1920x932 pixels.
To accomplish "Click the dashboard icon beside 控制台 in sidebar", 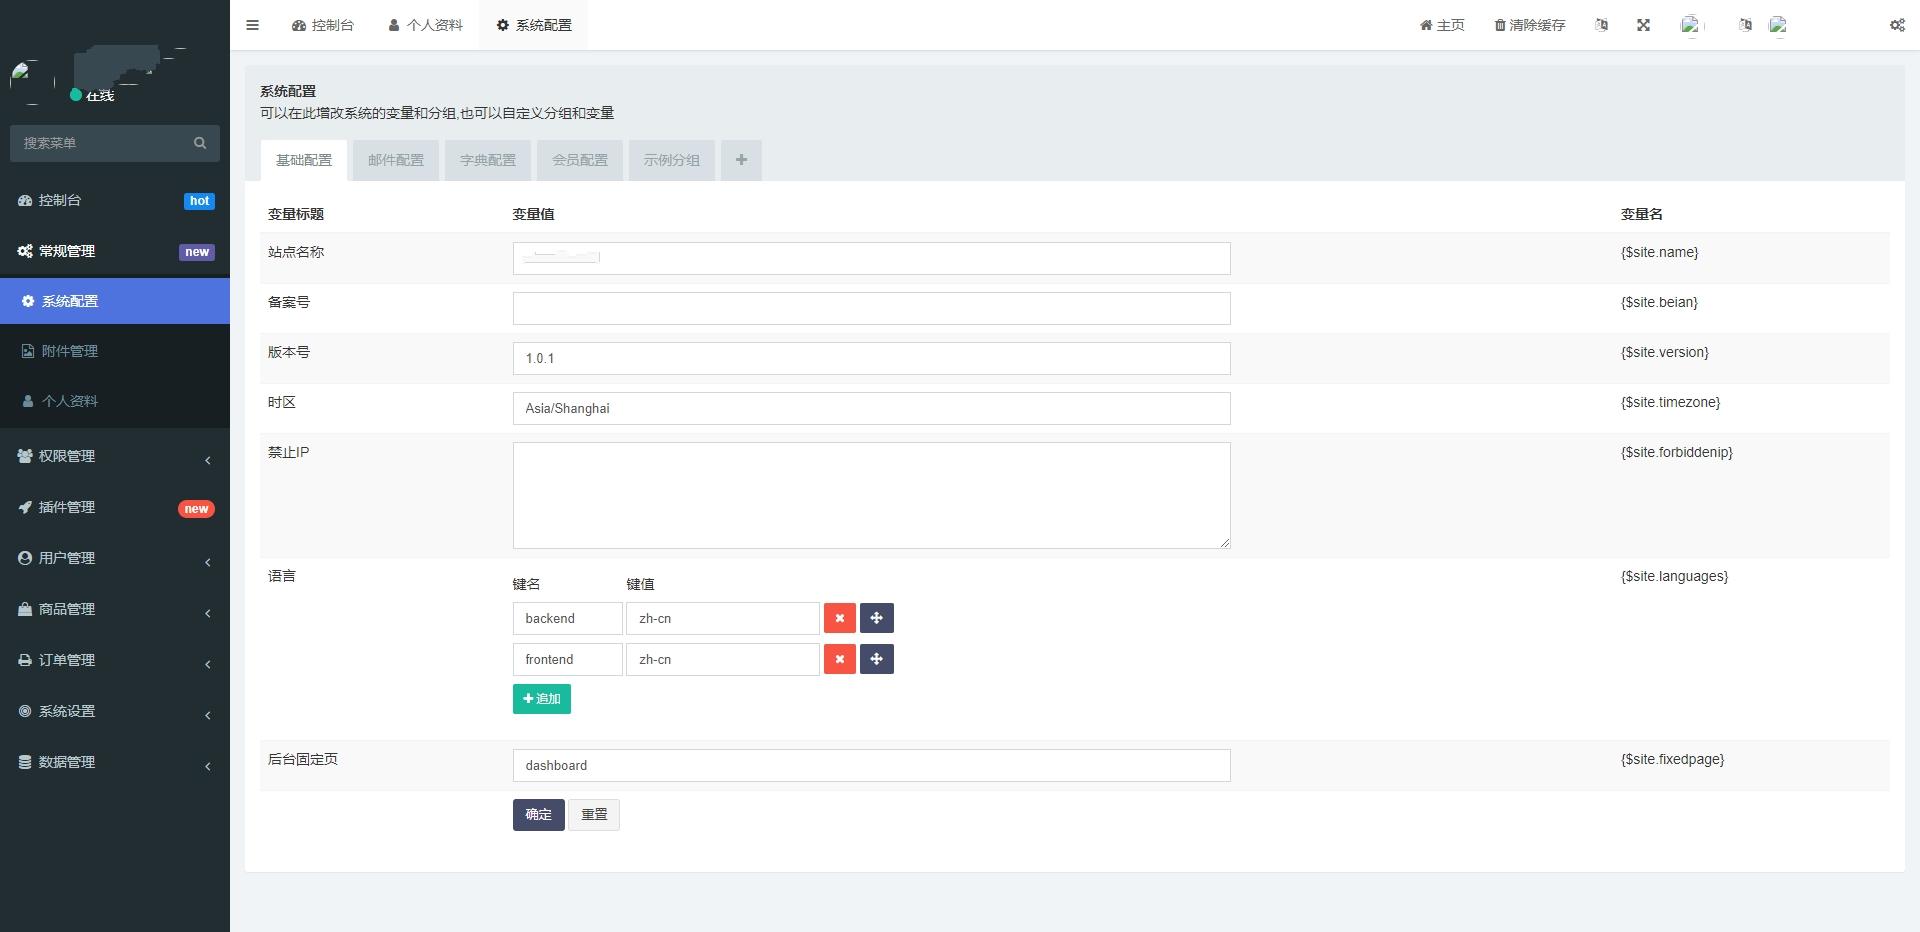I will coord(25,200).
